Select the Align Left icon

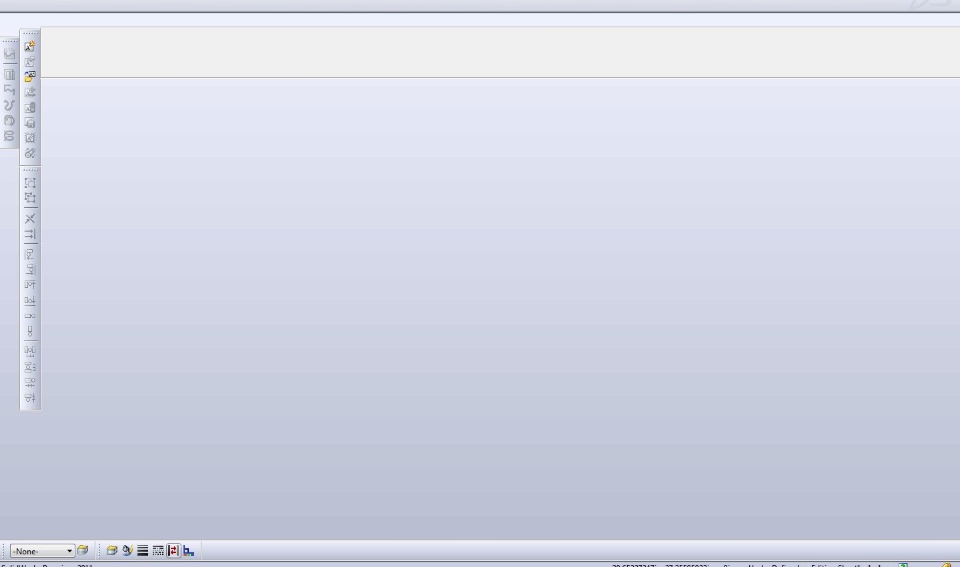[x=29, y=254]
